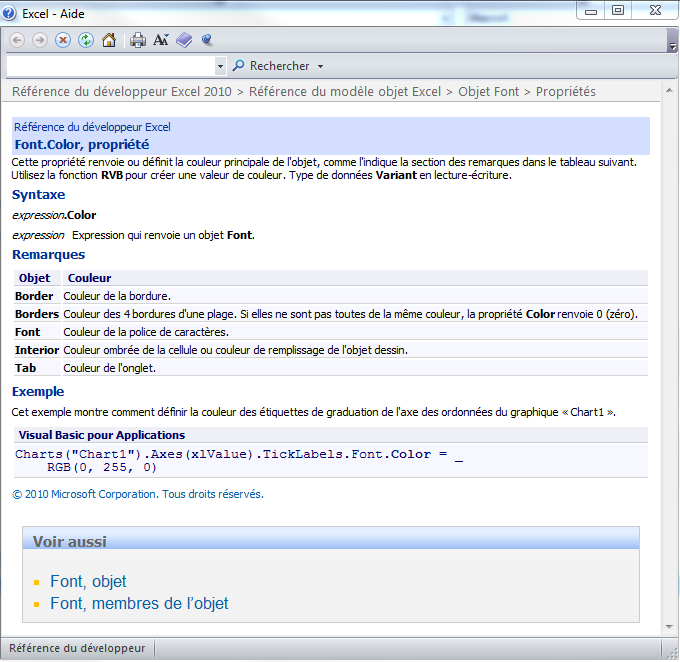Type in the help search field
Screen dimensions: 680x662
click(x=110, y=66)
